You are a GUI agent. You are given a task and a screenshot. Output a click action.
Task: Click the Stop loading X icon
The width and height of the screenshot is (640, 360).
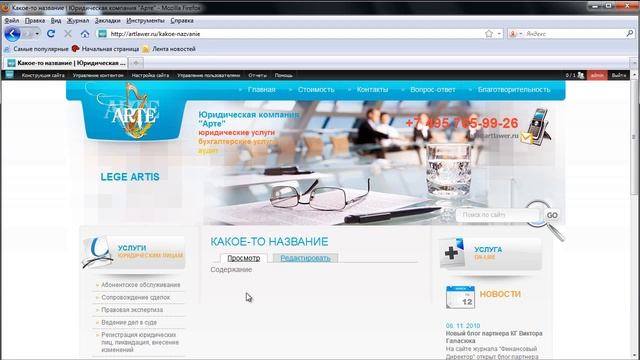(x=68, y=34)
